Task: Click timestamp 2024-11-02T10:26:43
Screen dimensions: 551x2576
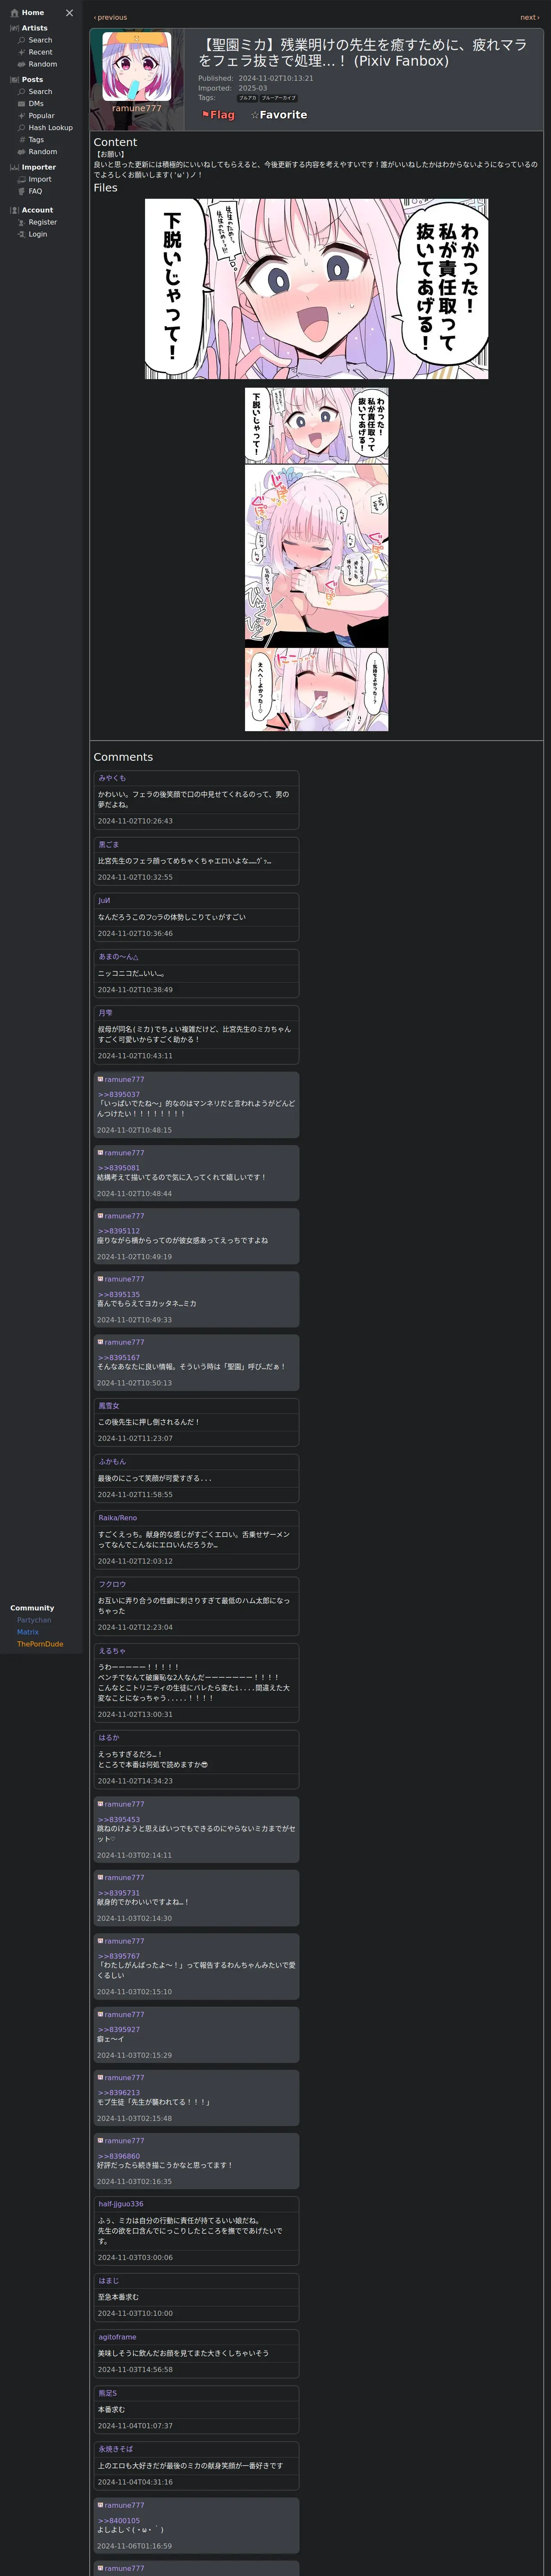Action: [x=135, y=821]
